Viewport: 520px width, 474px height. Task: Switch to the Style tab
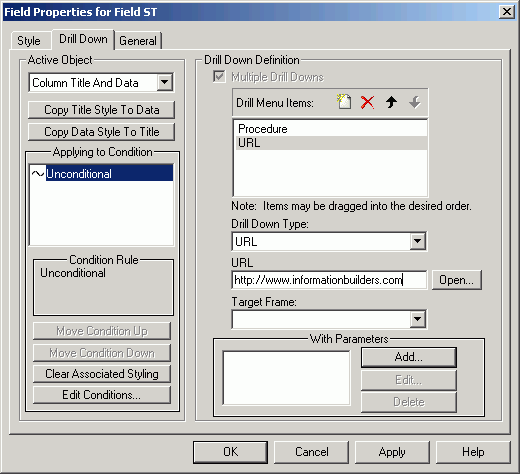click(x=29, y=41)
